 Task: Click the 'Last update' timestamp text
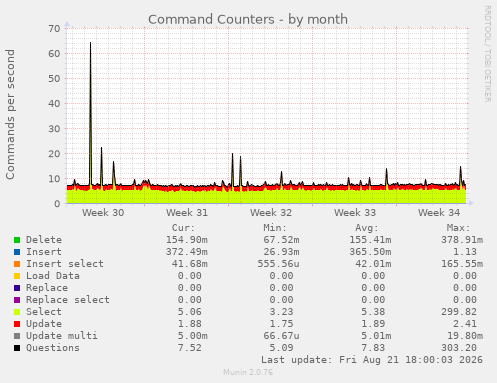click(372, 360)
